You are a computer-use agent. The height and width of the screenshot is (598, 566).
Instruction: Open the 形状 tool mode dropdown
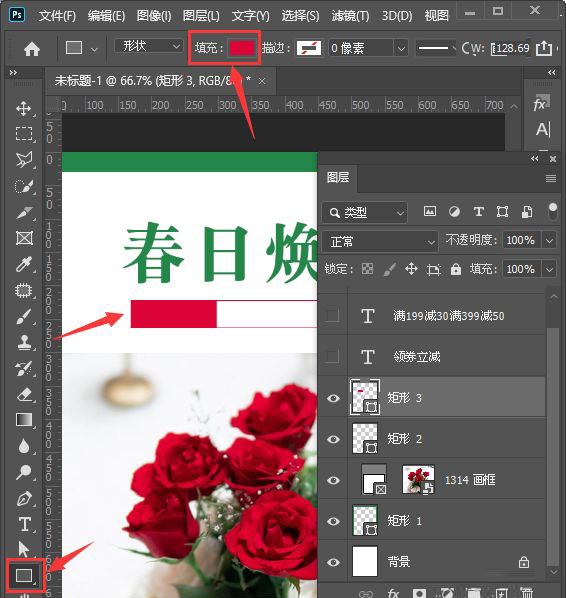(148, 47)
